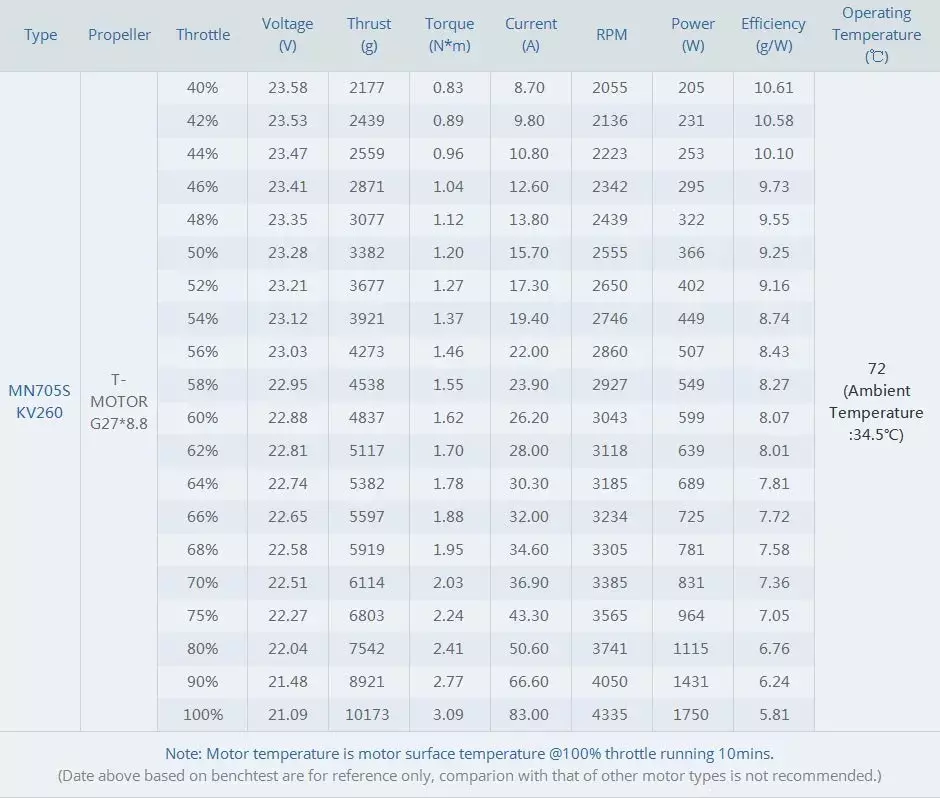The width and height of the screenshot is (940, 798).
Task: Click the Throttle column header
Action: pos(203,35)
